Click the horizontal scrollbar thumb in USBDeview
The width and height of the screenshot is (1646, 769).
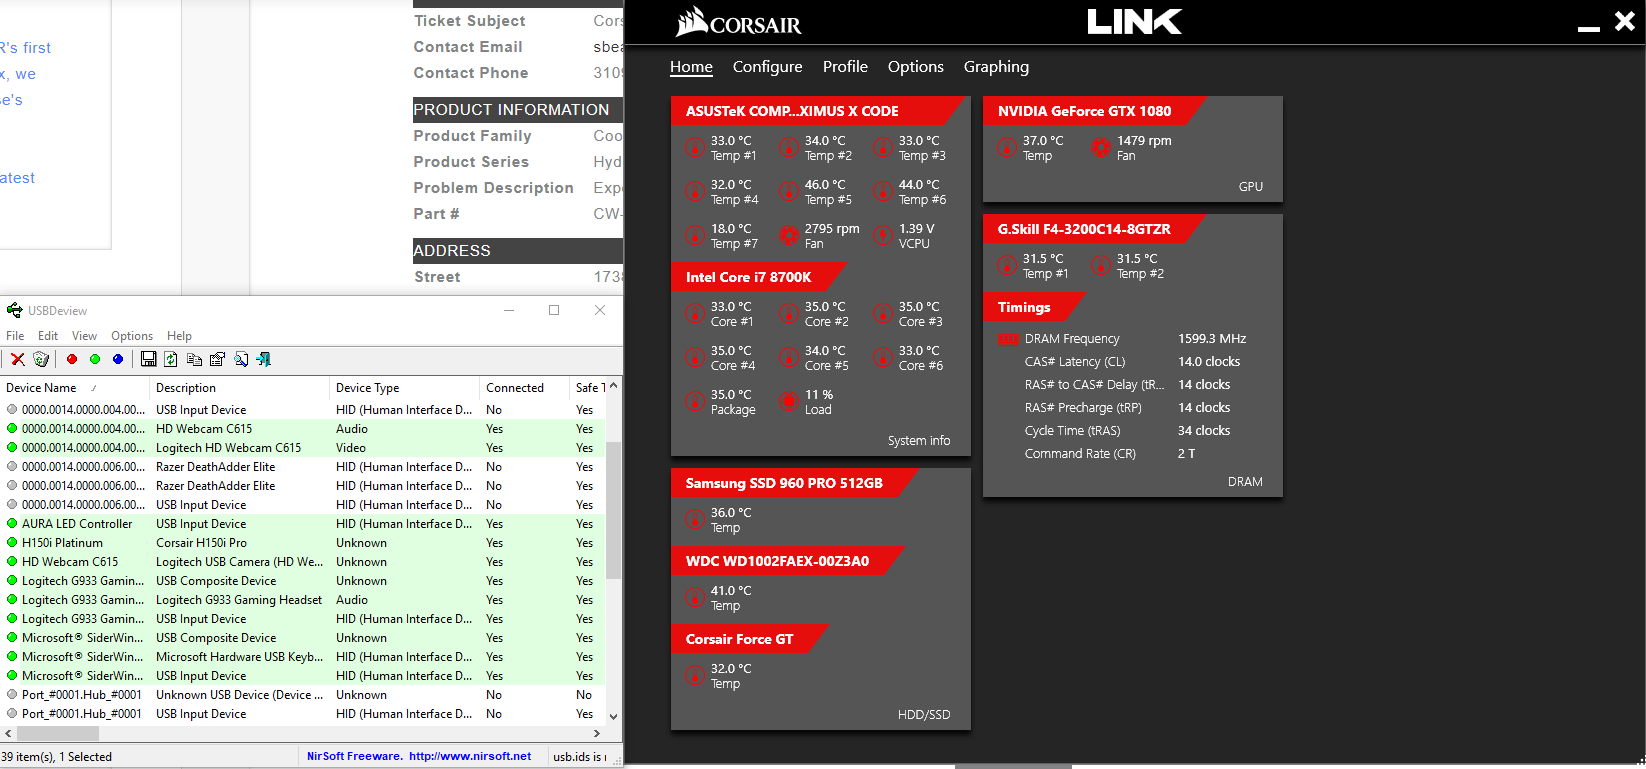[58, 734]
